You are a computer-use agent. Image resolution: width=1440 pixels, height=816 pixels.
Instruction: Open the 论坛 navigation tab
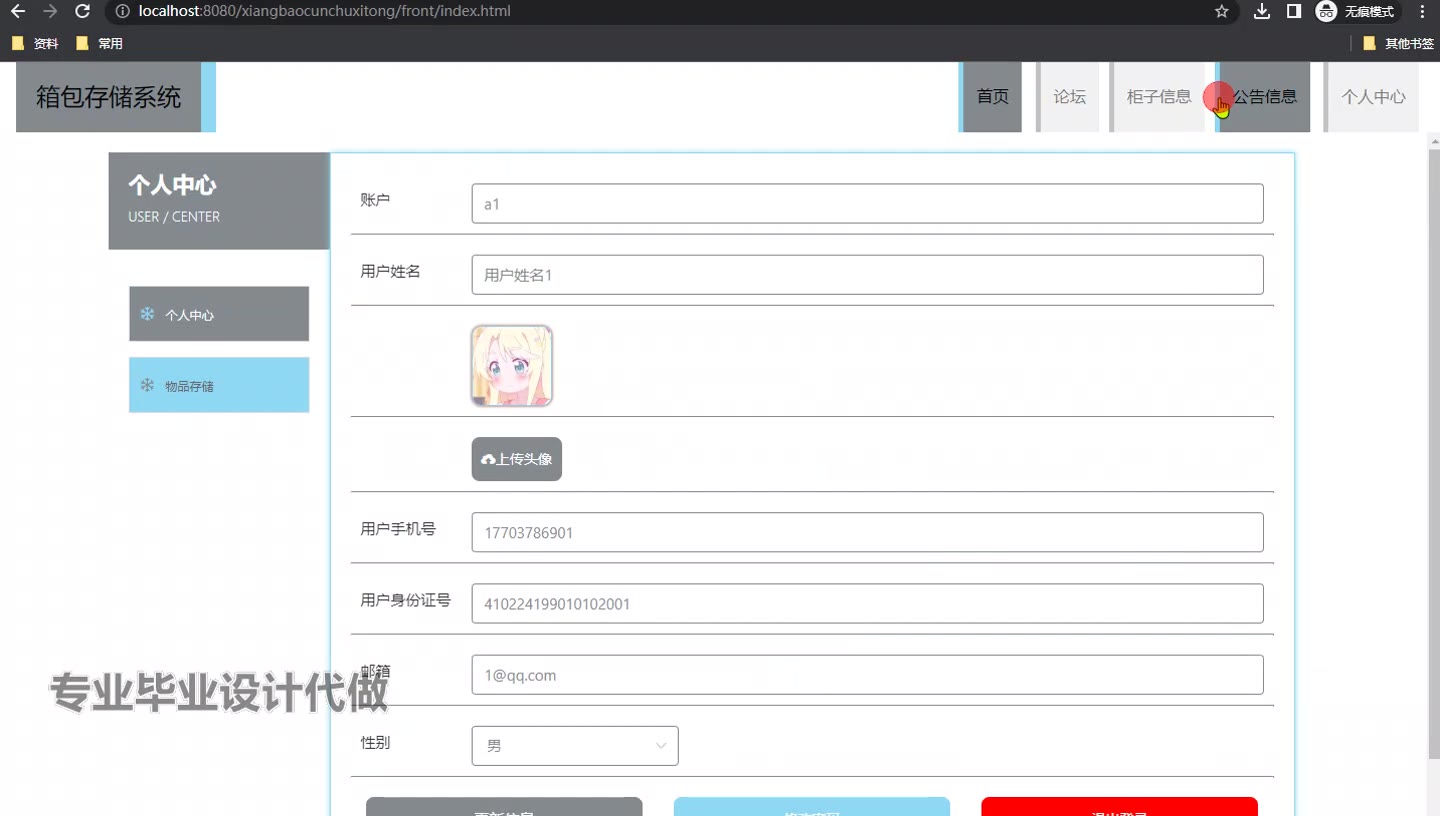(1069, 97)
